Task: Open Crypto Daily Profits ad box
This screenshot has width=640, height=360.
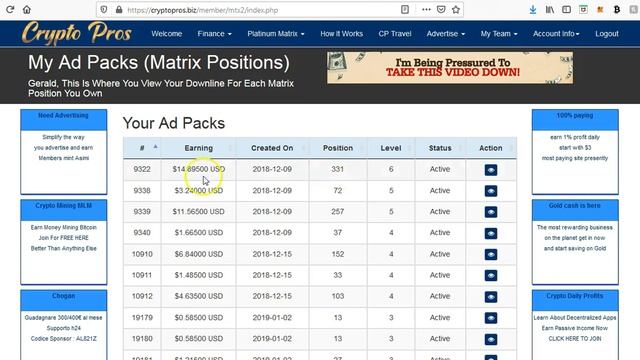Action: (575, 324)
